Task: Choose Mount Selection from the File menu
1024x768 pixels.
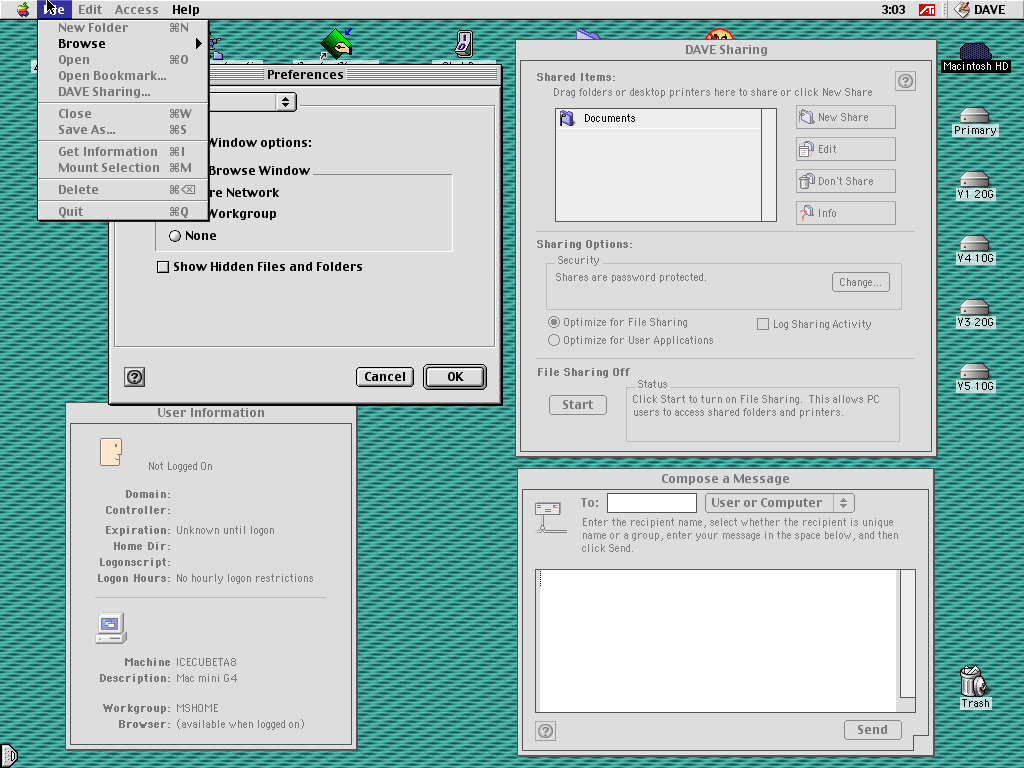Action: [x=123, y=168]
